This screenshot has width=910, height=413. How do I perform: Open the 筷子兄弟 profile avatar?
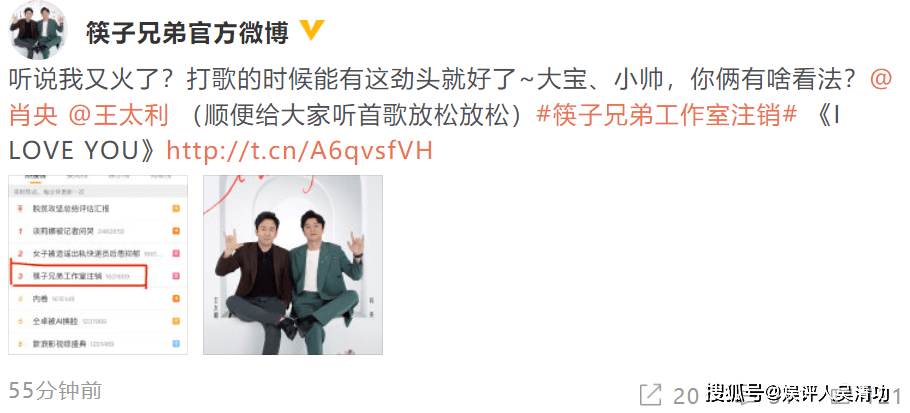coord(38,30)
